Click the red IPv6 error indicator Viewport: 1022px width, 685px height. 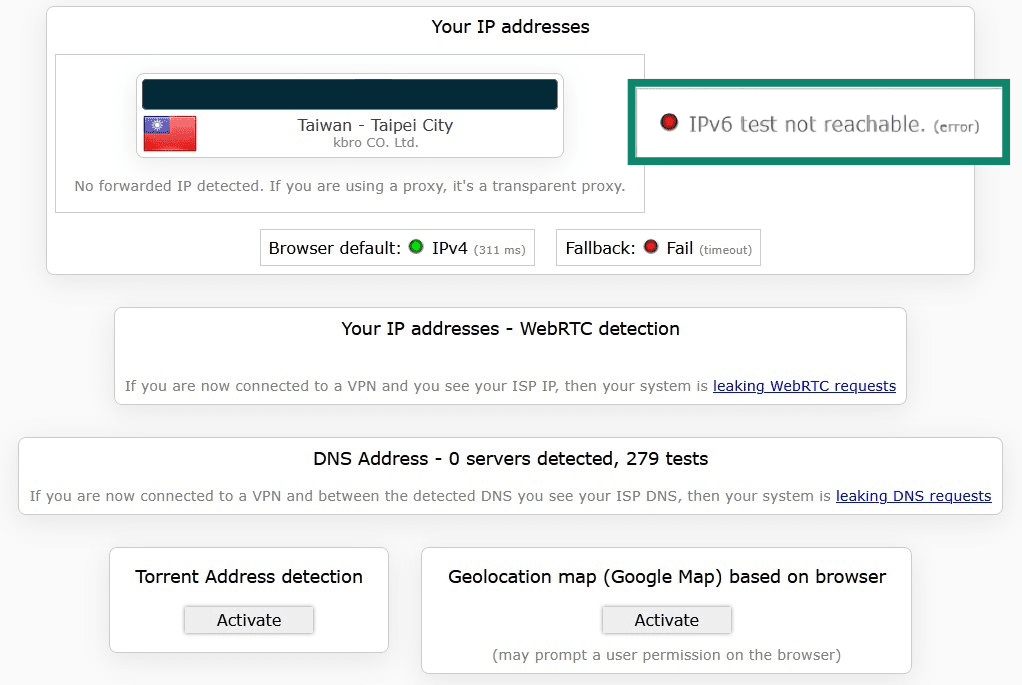[669, 123]
